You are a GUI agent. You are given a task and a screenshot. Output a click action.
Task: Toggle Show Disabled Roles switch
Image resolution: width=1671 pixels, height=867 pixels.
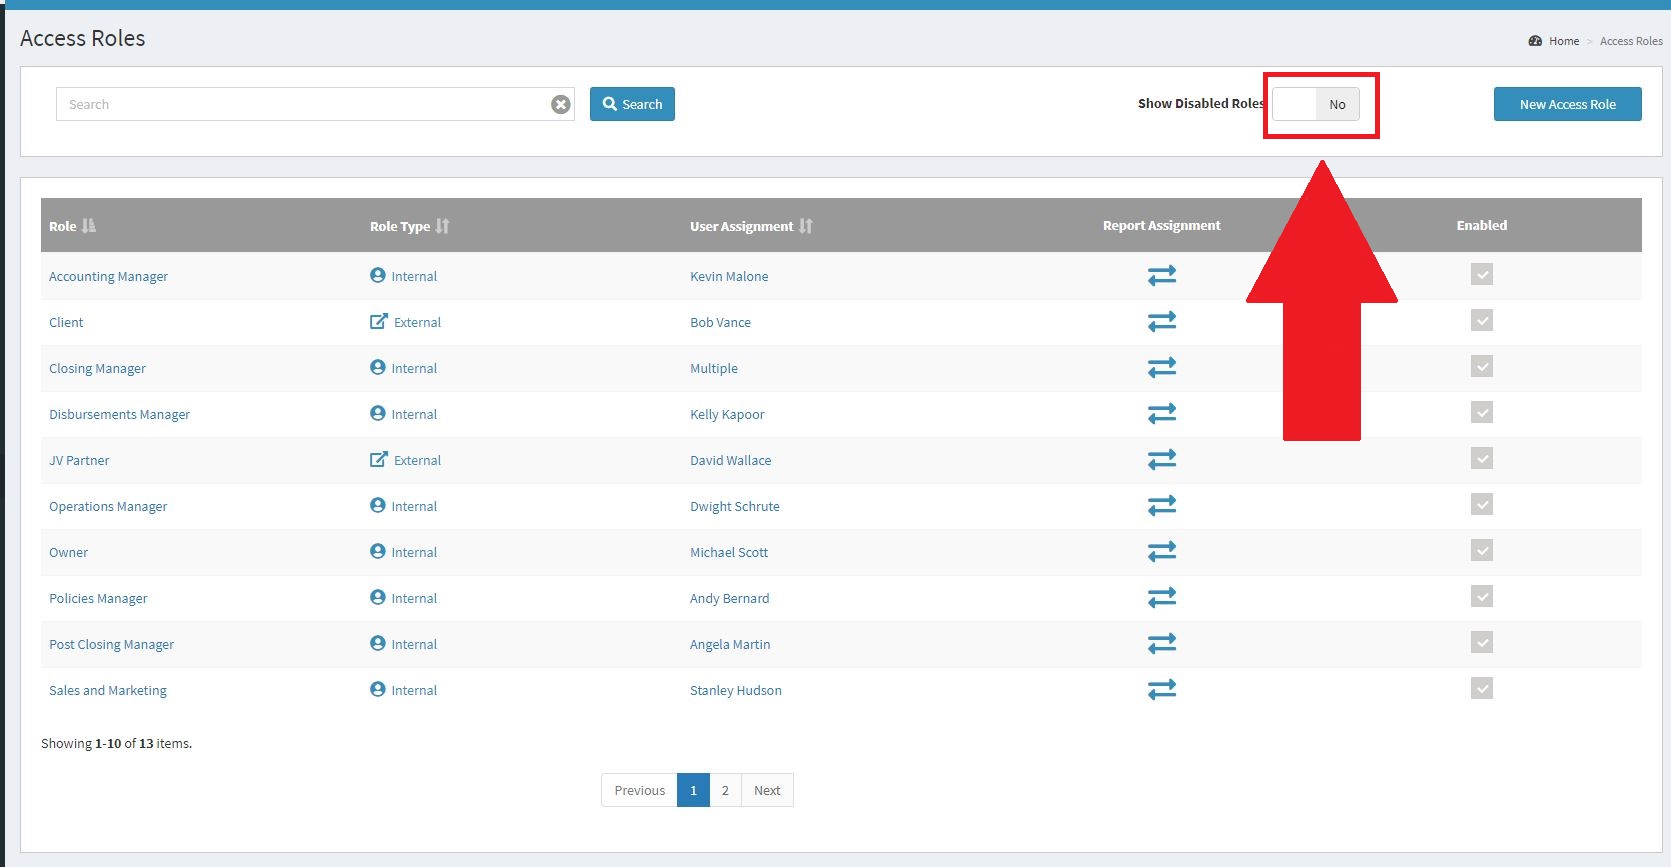click(x=1315, y=104)
